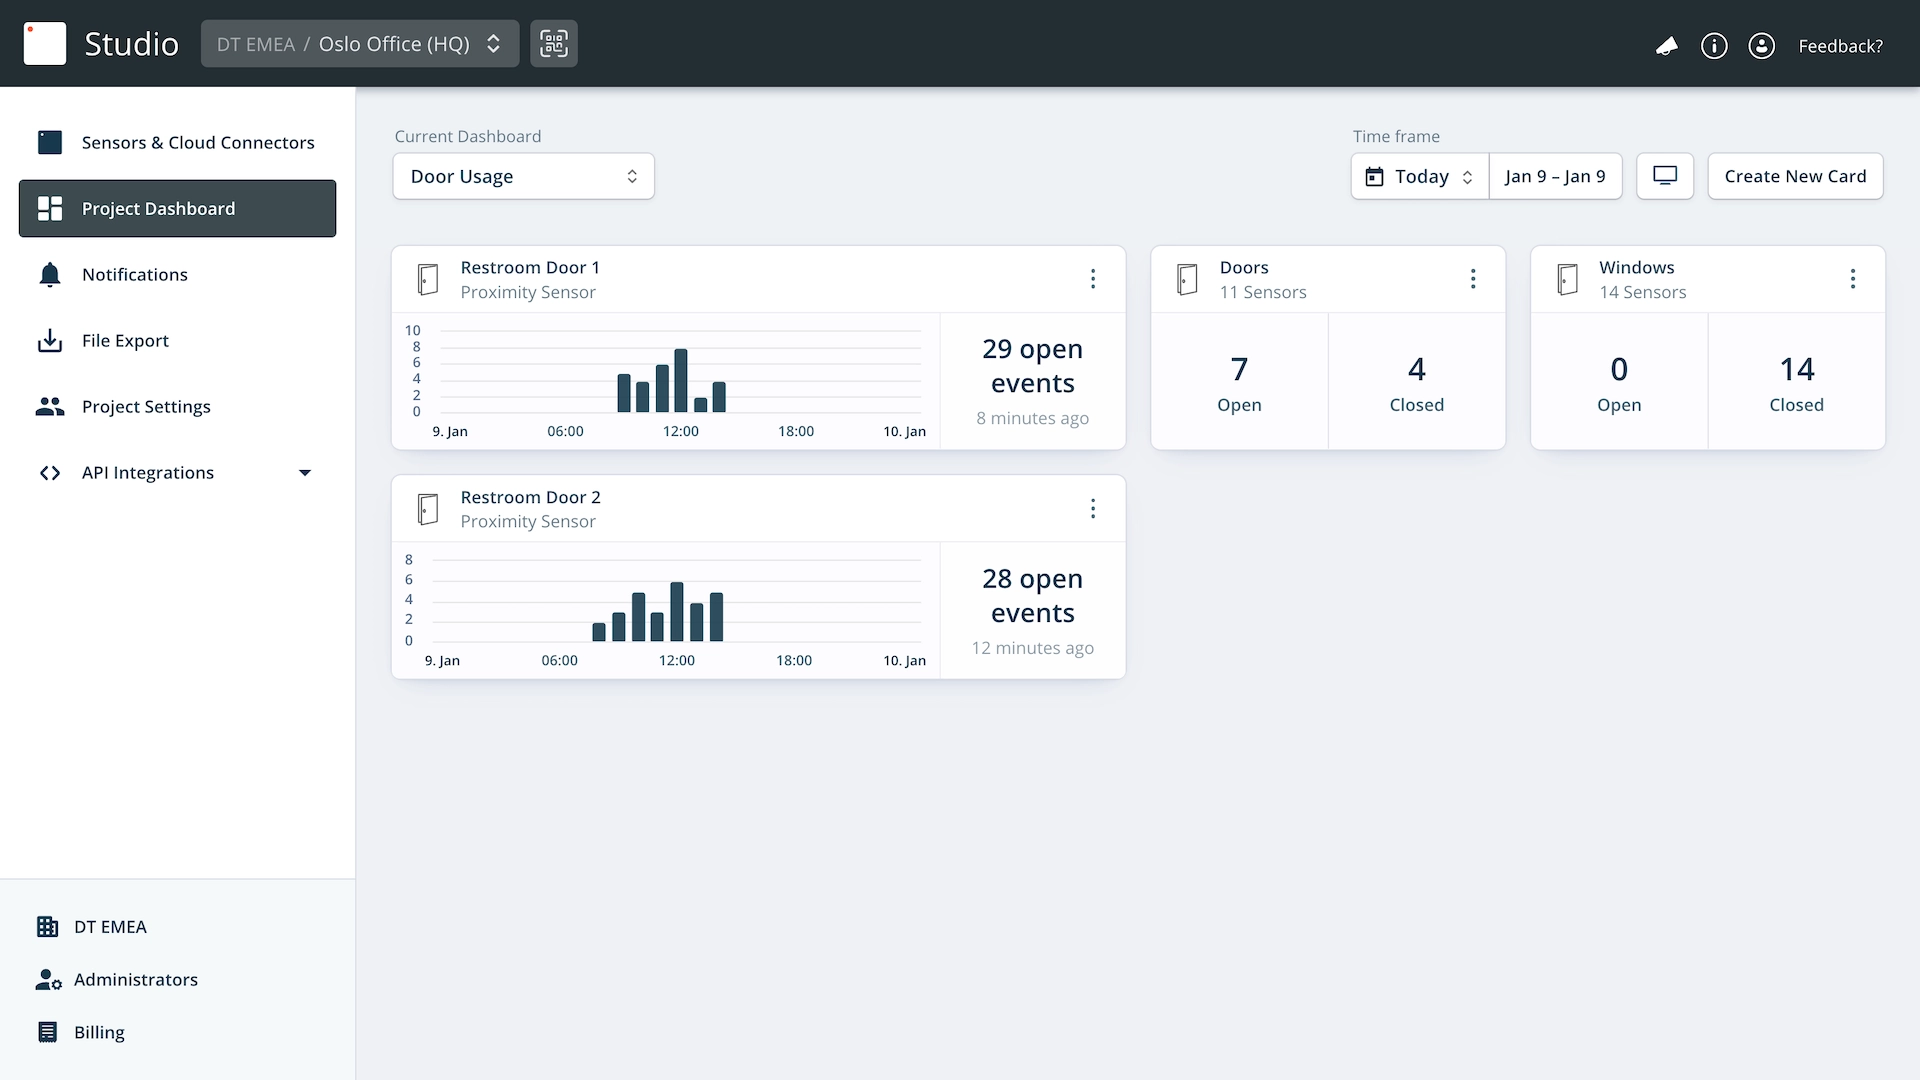
Task: Open Restroom Door 2 card options menu
Action: point(1093,509)
